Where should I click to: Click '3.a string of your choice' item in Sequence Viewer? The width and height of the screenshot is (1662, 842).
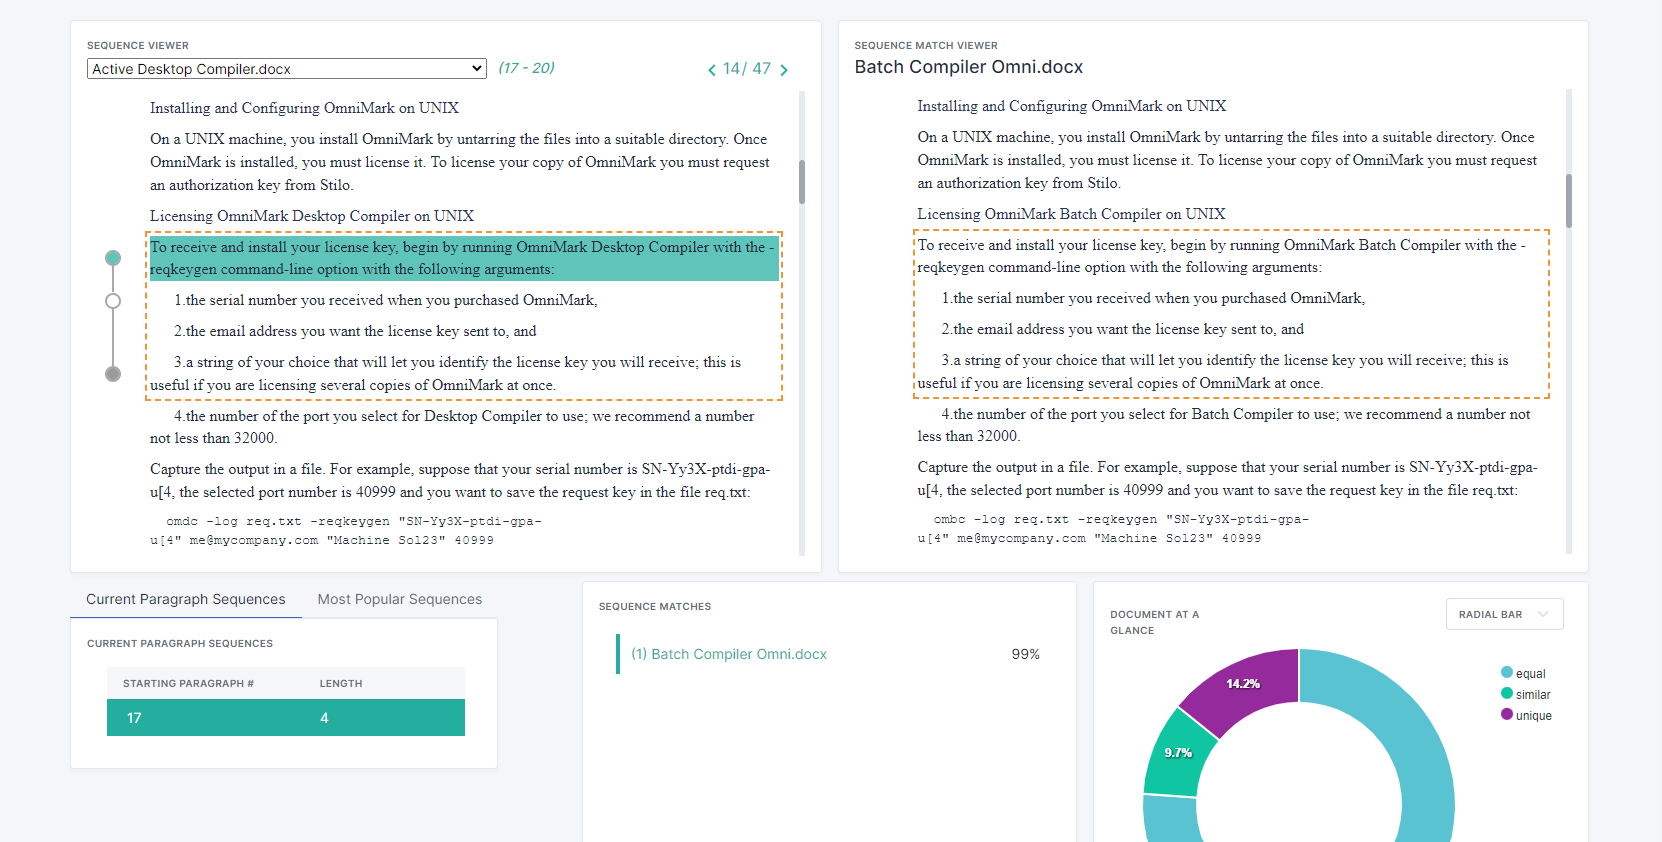[446, 374]
